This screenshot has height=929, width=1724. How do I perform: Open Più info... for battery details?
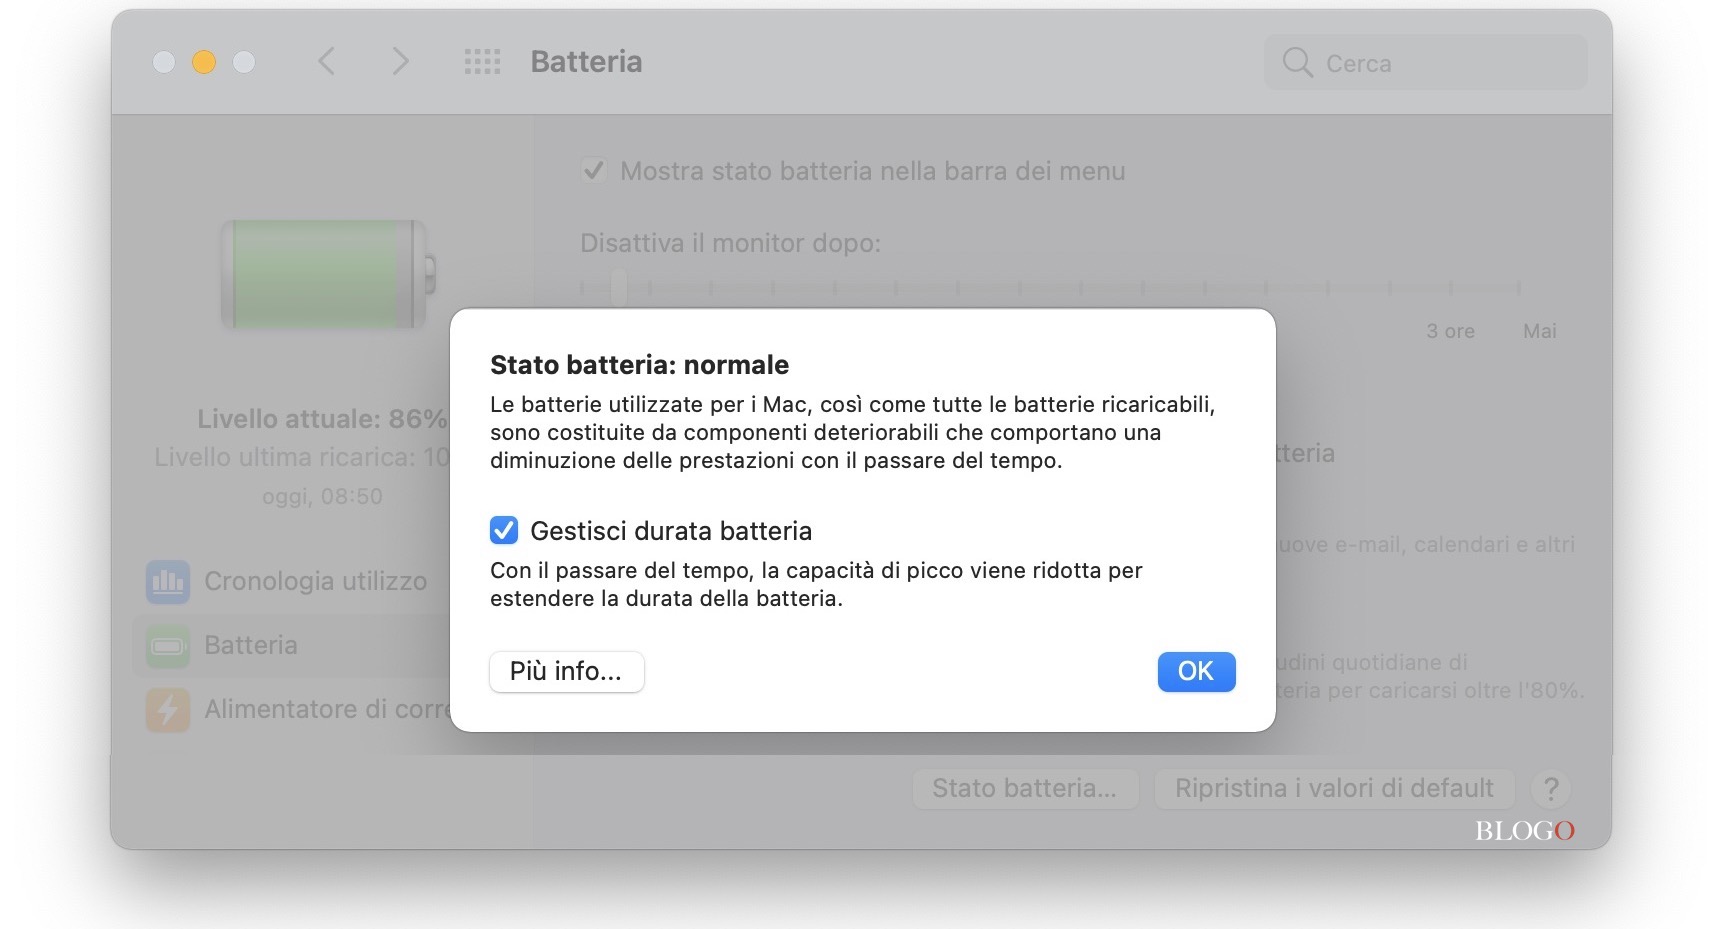click(566, 672)
